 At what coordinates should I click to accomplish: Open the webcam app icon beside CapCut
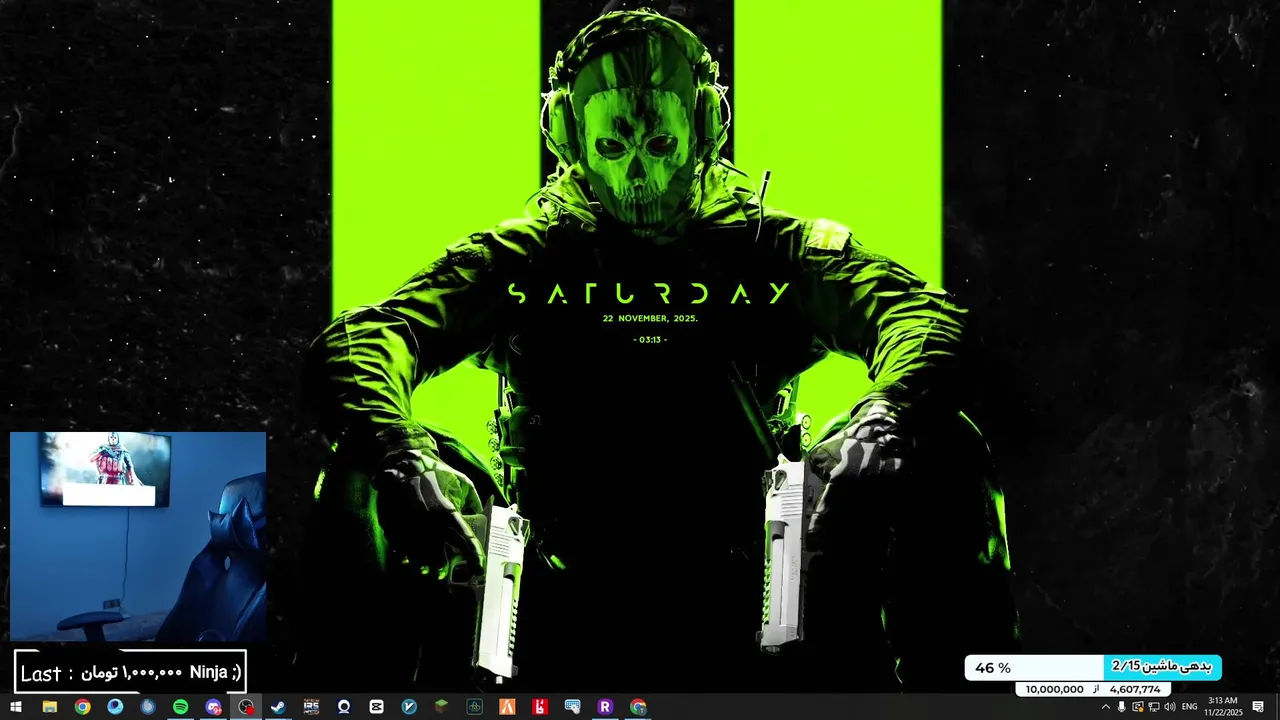344,707
